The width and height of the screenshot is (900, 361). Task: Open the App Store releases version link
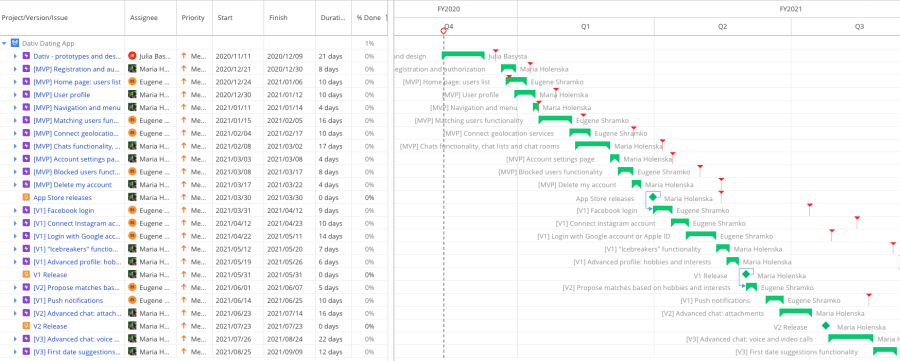point(62,197)
